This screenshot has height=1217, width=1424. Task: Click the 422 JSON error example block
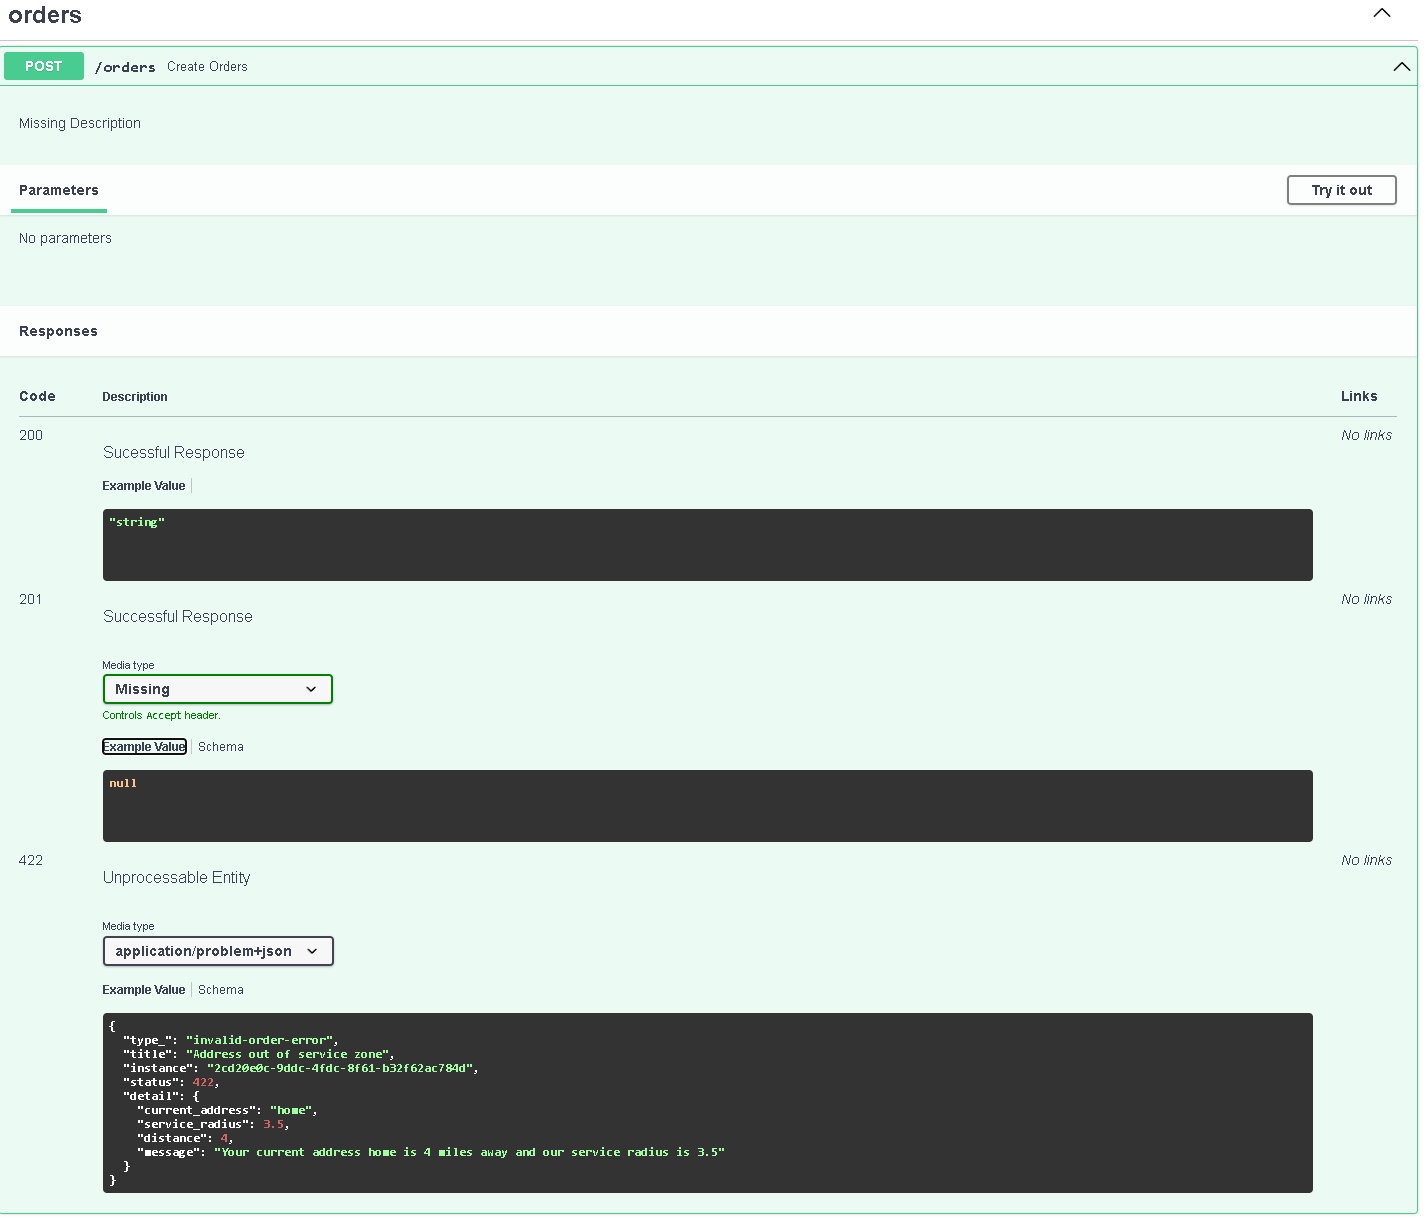(707, 1102)
